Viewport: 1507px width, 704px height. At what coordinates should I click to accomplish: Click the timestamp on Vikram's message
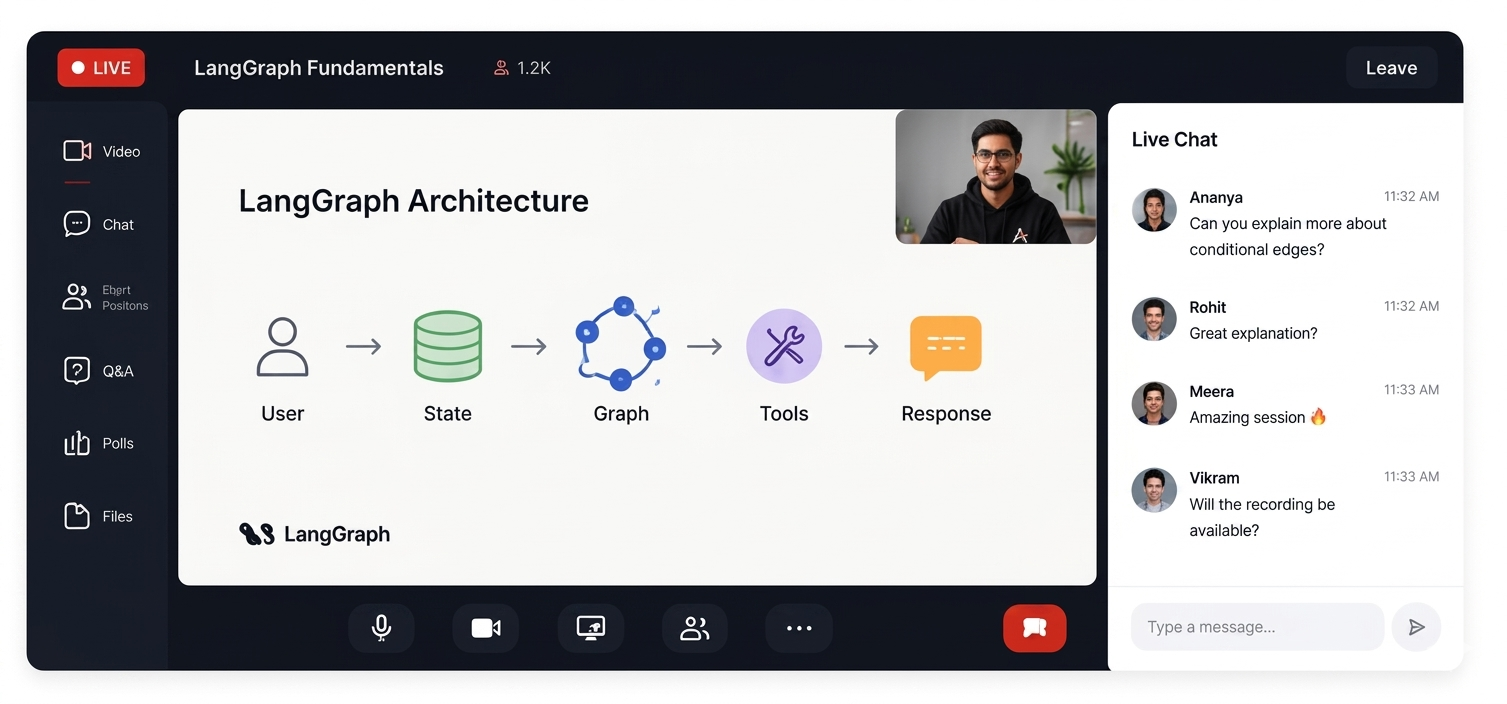(1411, 477)
